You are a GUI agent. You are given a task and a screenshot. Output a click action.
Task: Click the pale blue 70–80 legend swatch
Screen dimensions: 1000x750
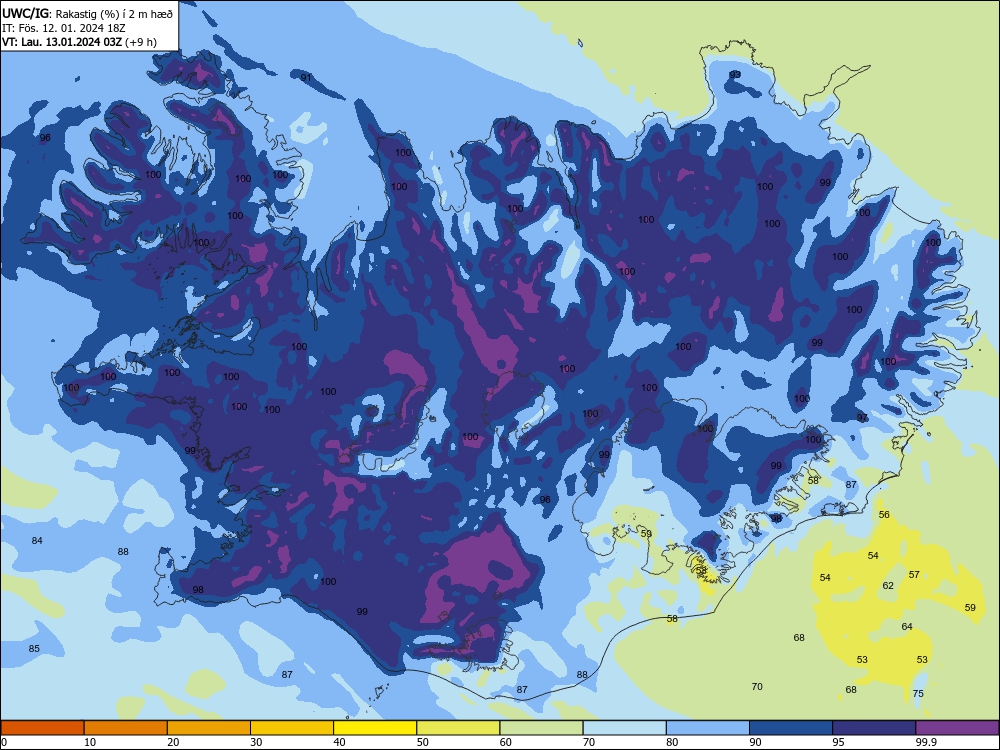(624, 728)
